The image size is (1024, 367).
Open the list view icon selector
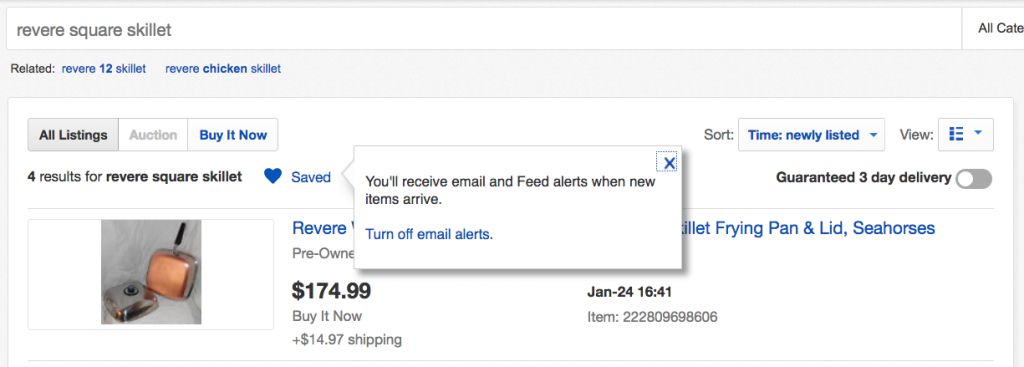tap(956, 135)
